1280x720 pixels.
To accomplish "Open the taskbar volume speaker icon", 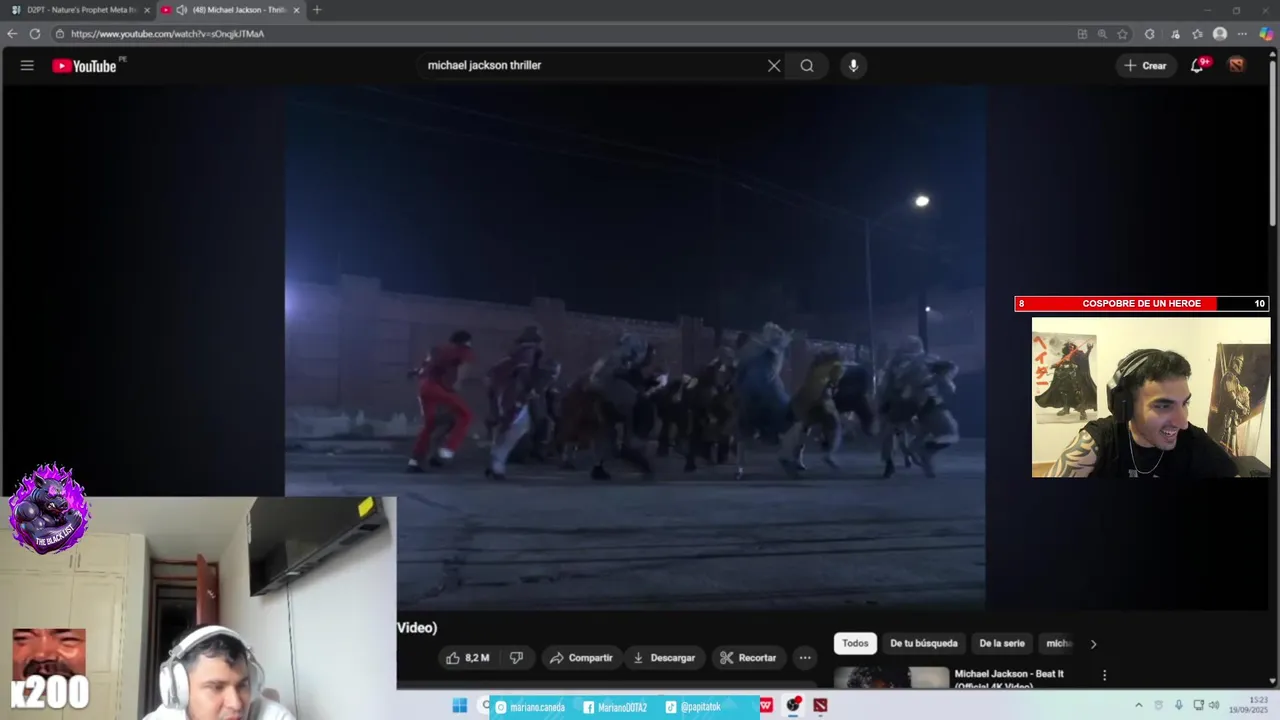I will tap(1214, 705).
